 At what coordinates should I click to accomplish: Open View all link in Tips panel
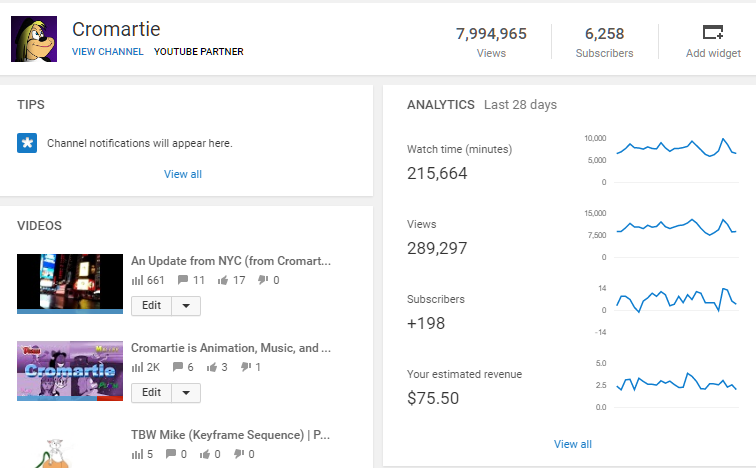click(x=183, y=174)
